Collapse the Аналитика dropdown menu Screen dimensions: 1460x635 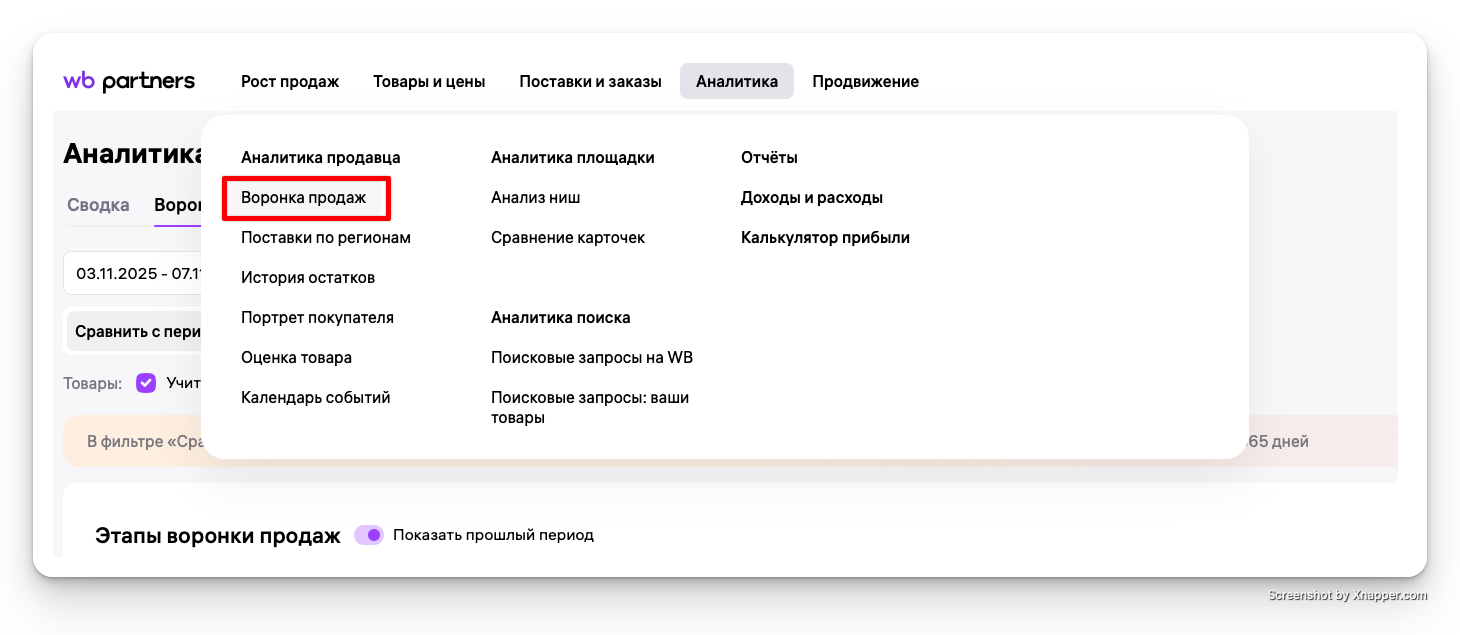coord(737,82)
